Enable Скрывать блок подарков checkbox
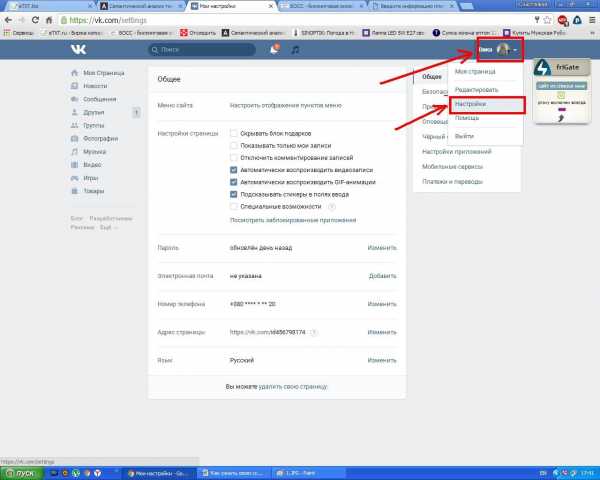The image size is (600, 480). 233,133
